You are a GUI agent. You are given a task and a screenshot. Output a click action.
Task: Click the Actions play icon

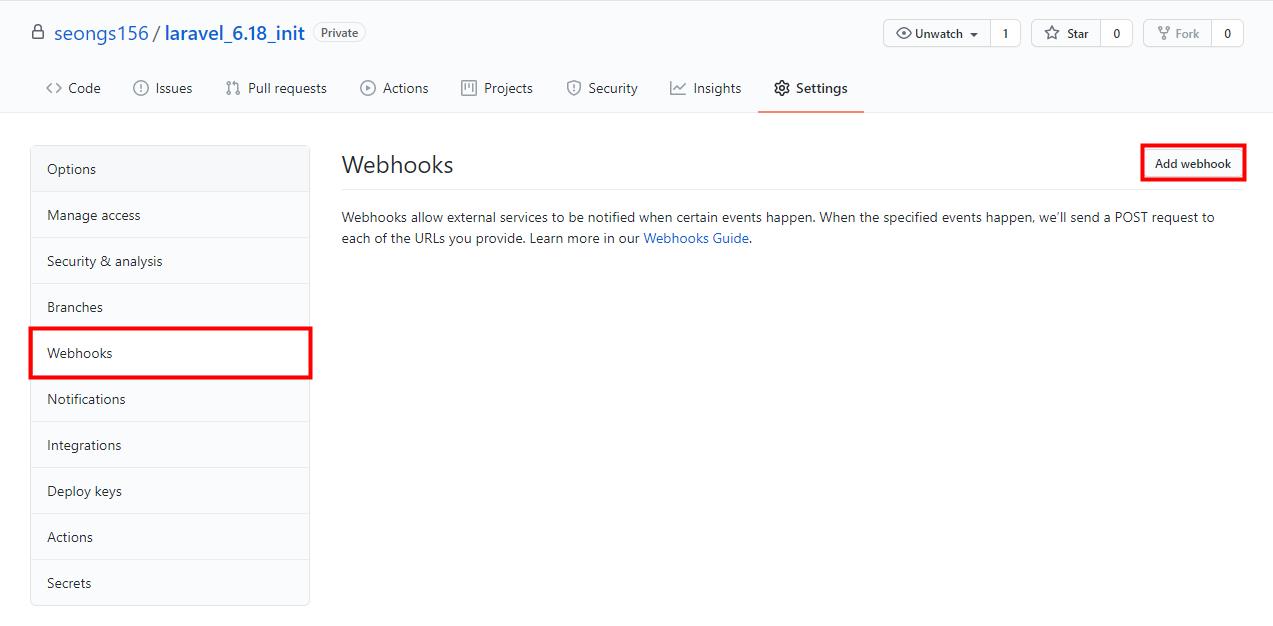pyautogui.click(x=368, y=88)
